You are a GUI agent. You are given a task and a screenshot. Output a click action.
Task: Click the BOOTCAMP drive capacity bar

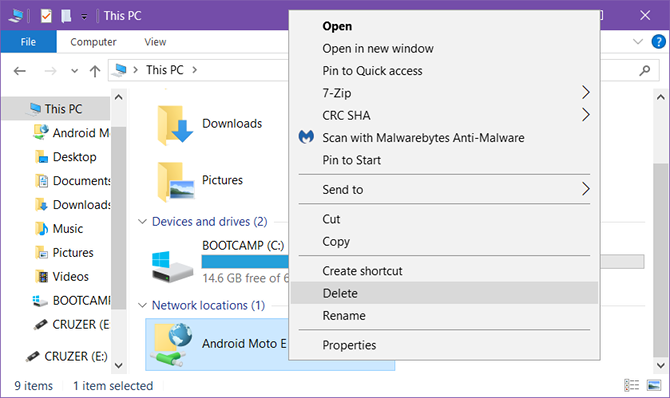tap(245, 262)
